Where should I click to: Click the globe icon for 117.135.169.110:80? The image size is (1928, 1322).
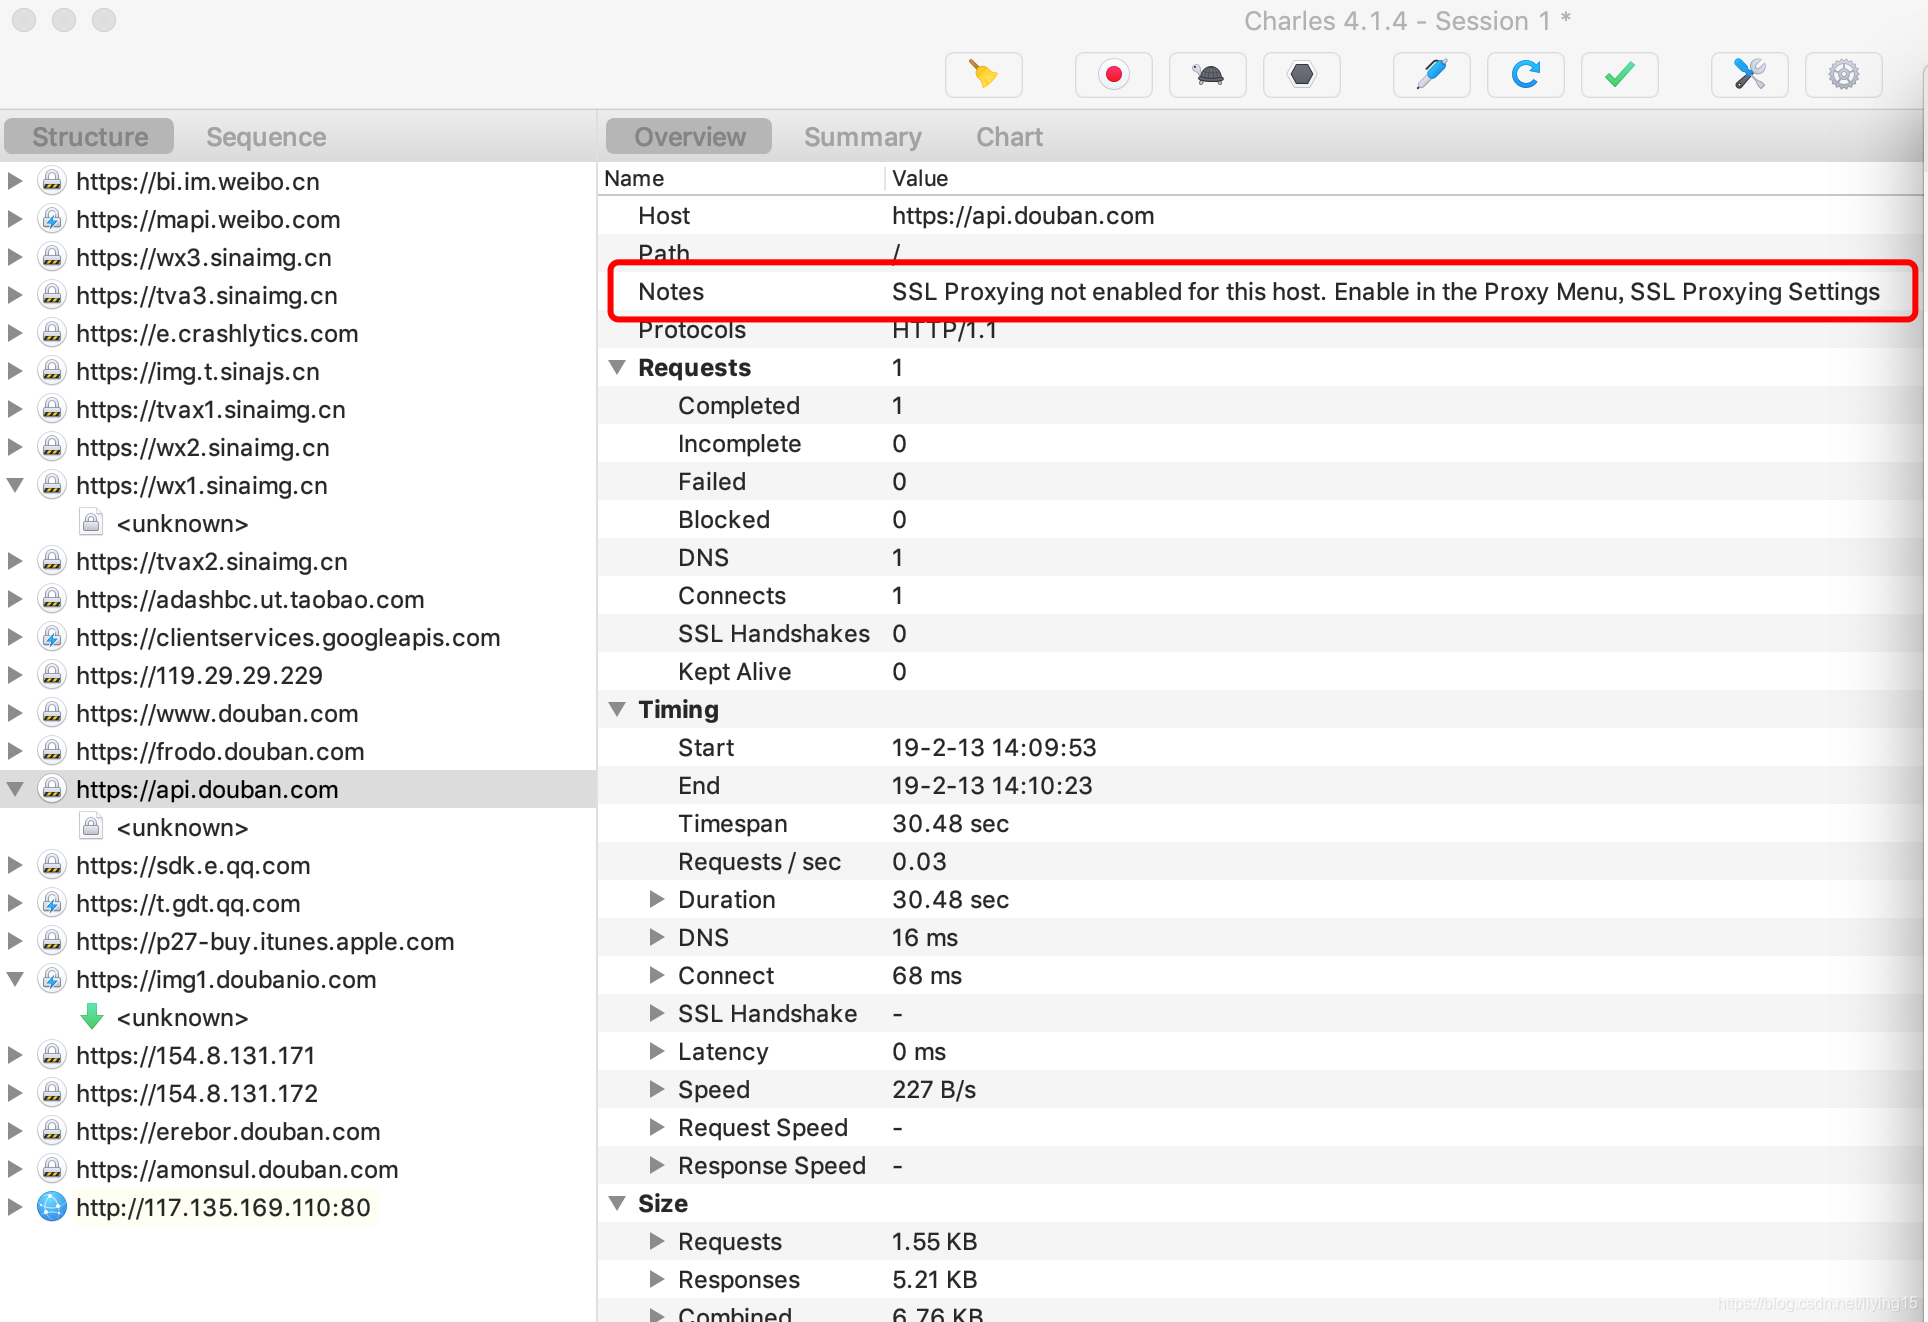[52, 1207]
